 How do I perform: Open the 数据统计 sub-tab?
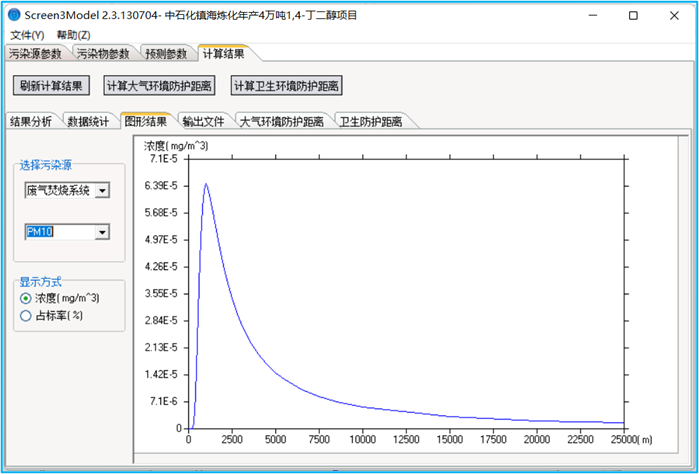(x=88, y=121)
